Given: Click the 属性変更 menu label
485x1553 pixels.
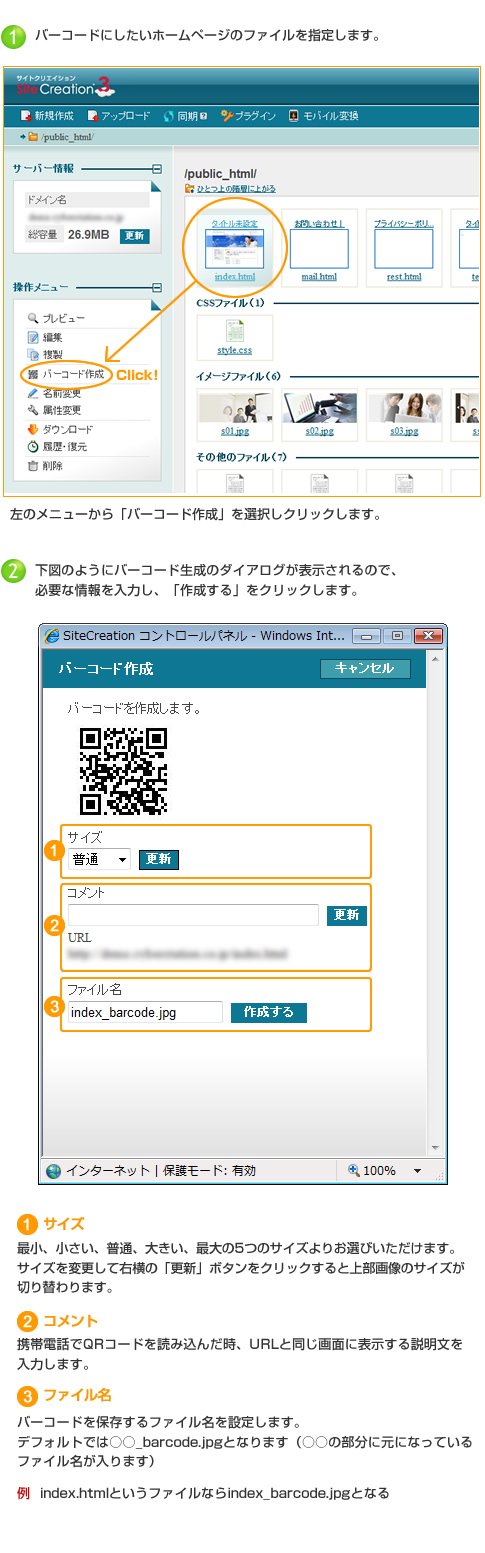Looking at the screenshot, I should coord(62,410).
